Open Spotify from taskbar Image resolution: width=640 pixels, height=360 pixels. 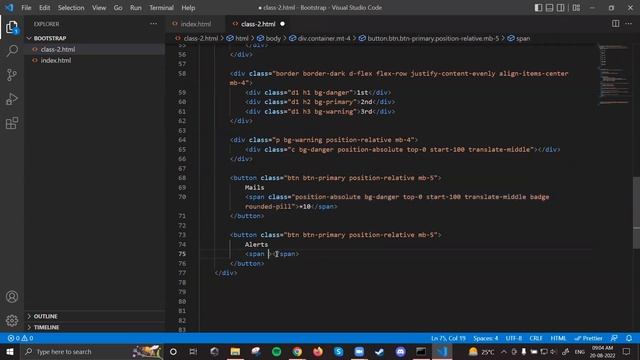[276, 351]
